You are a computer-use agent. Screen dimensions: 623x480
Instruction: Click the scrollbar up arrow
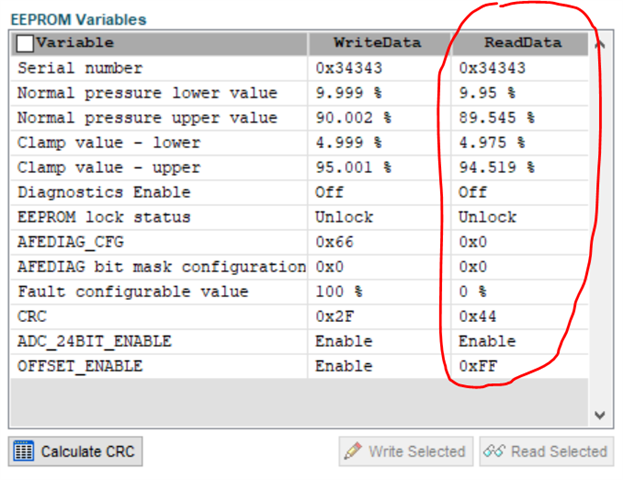pos(600,44)
